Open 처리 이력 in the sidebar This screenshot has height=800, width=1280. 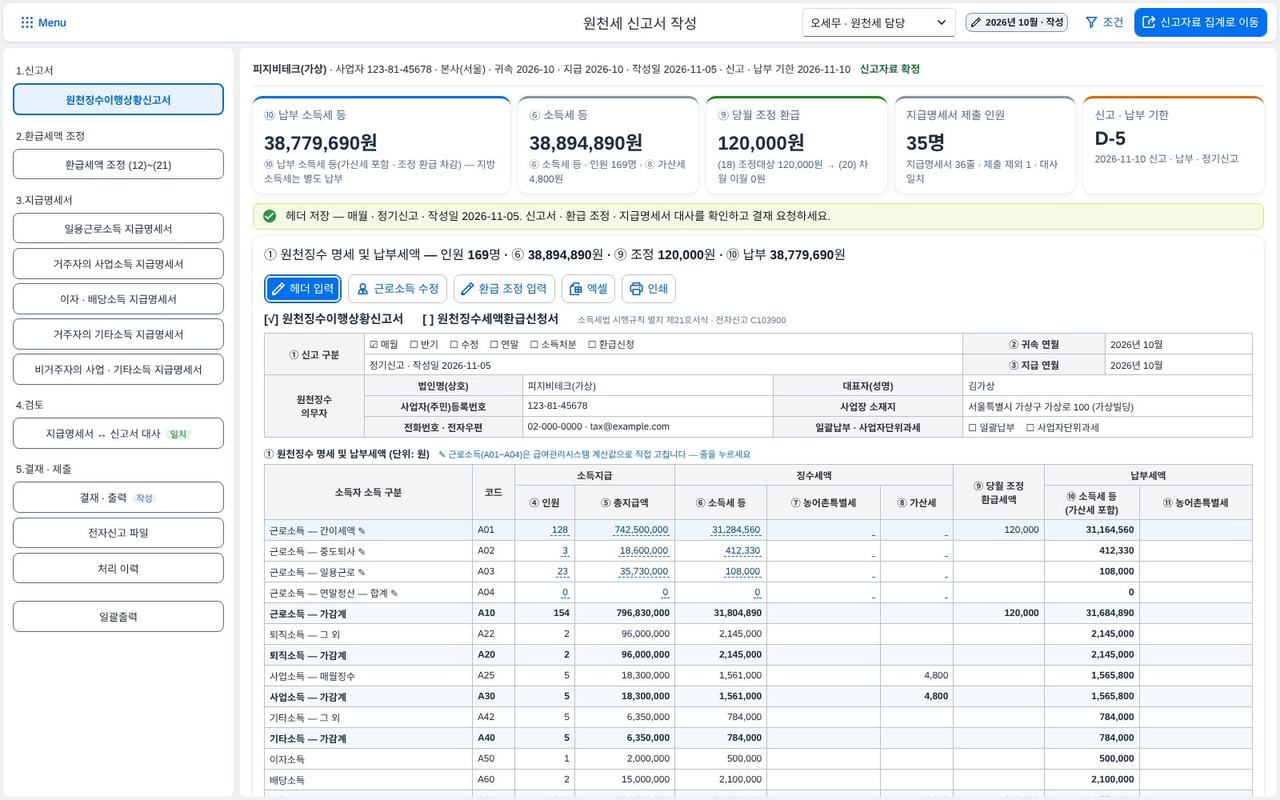(x=118, y=569)
